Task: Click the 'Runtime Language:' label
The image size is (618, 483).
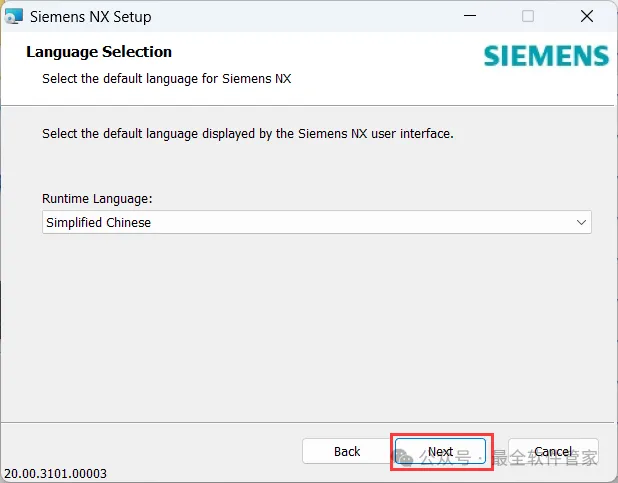Action: (97, 198)
